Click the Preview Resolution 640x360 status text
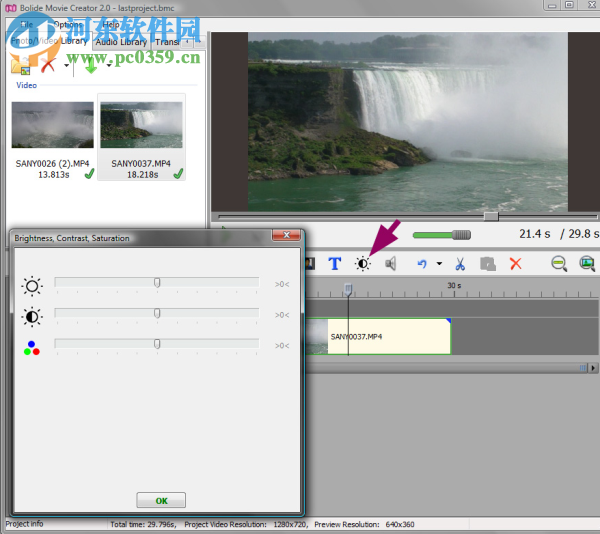 coord(364,524)
